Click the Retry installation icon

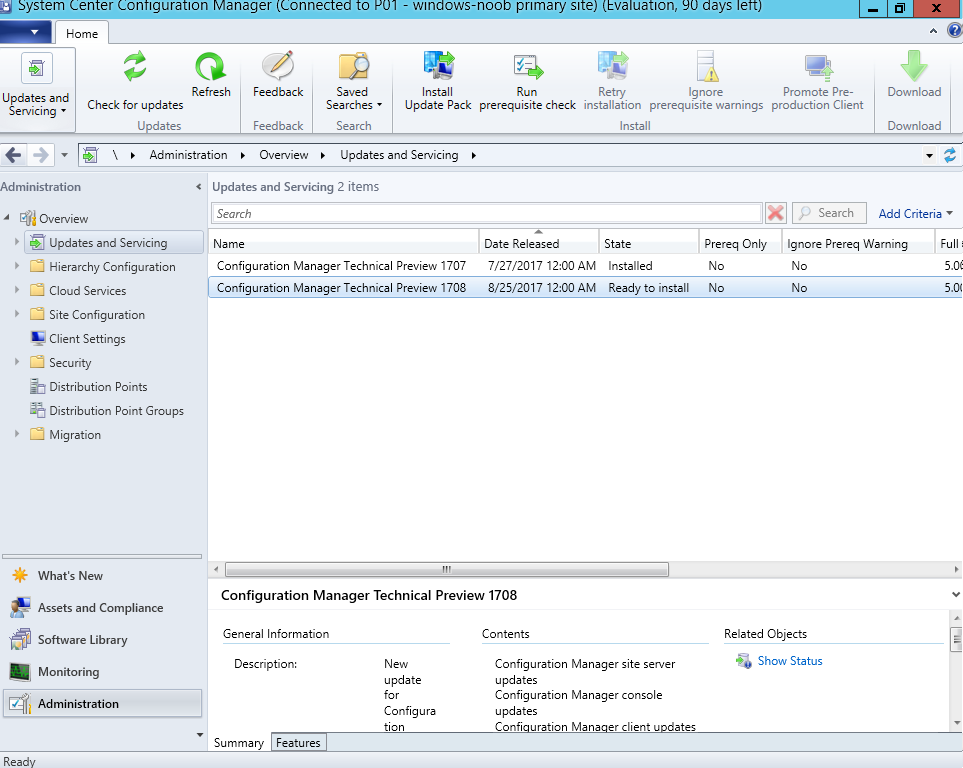[x=612, y=66]
